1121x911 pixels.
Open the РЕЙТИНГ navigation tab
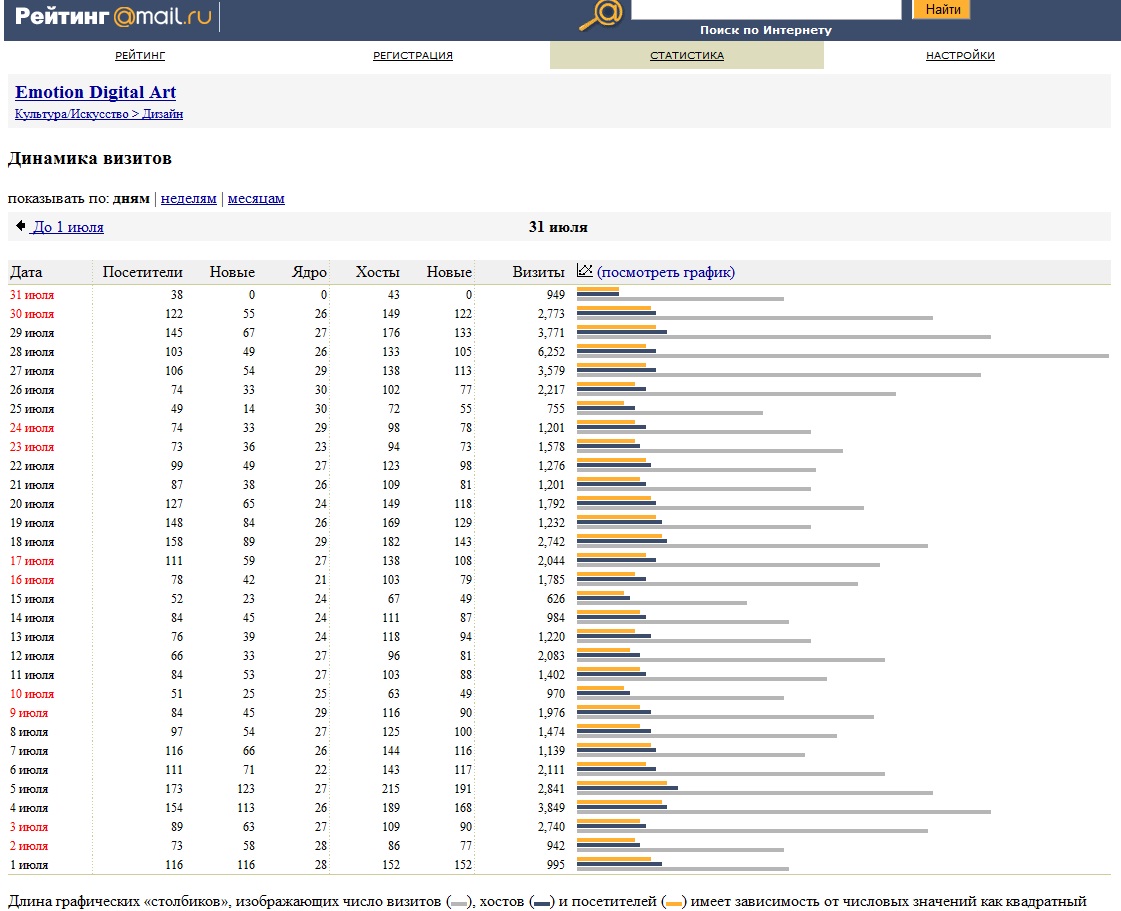tap(140, 56)
